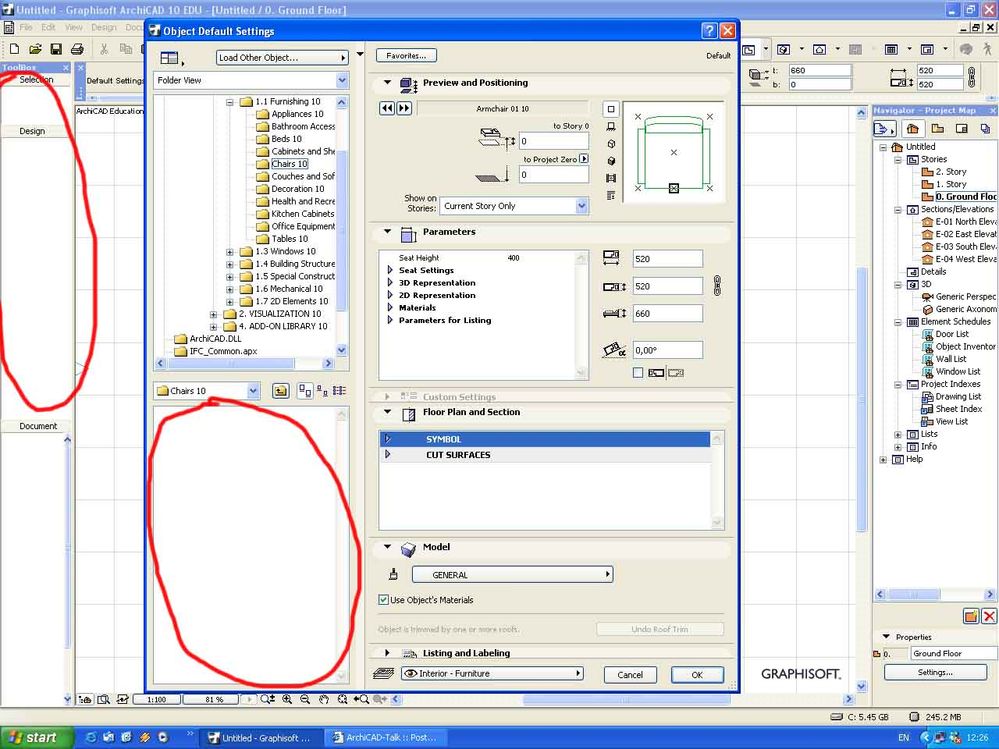Click Cancel button in dialog

tap(629, 674)
